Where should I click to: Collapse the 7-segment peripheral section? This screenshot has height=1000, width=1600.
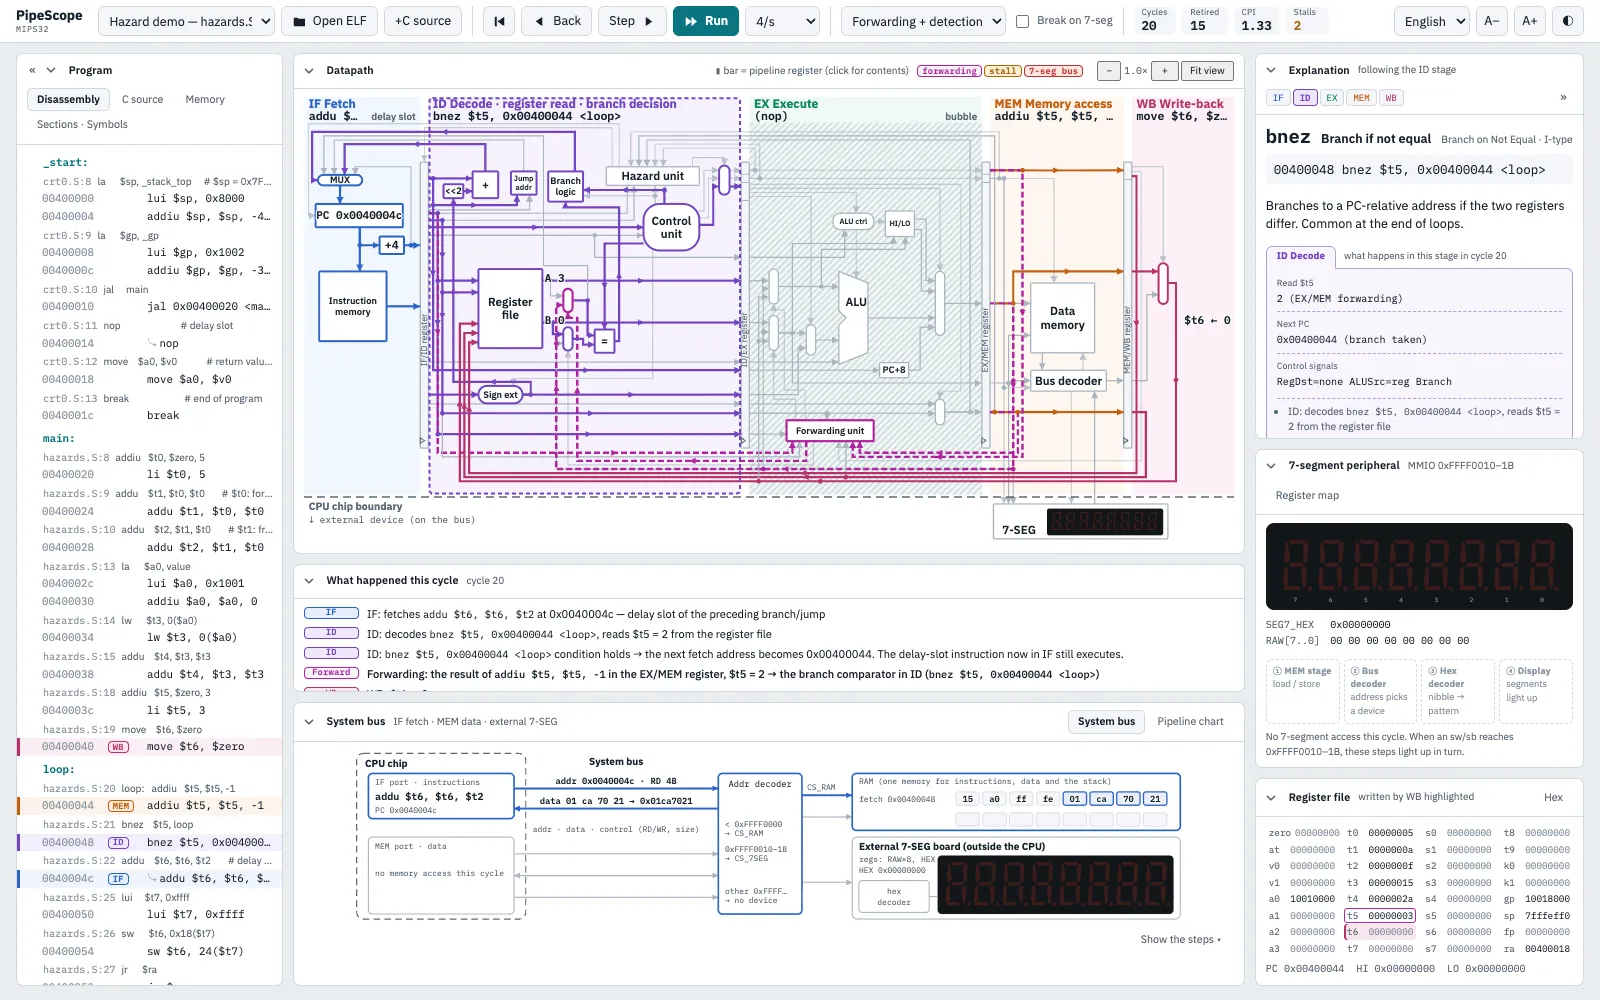click(x=1271, y=466)
